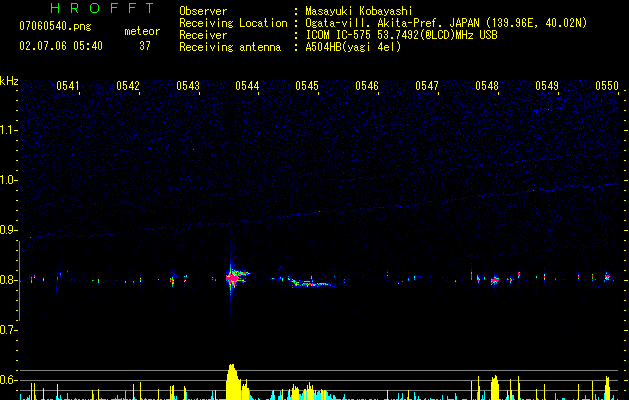Click the HROFFT title text

pos(102,8)
